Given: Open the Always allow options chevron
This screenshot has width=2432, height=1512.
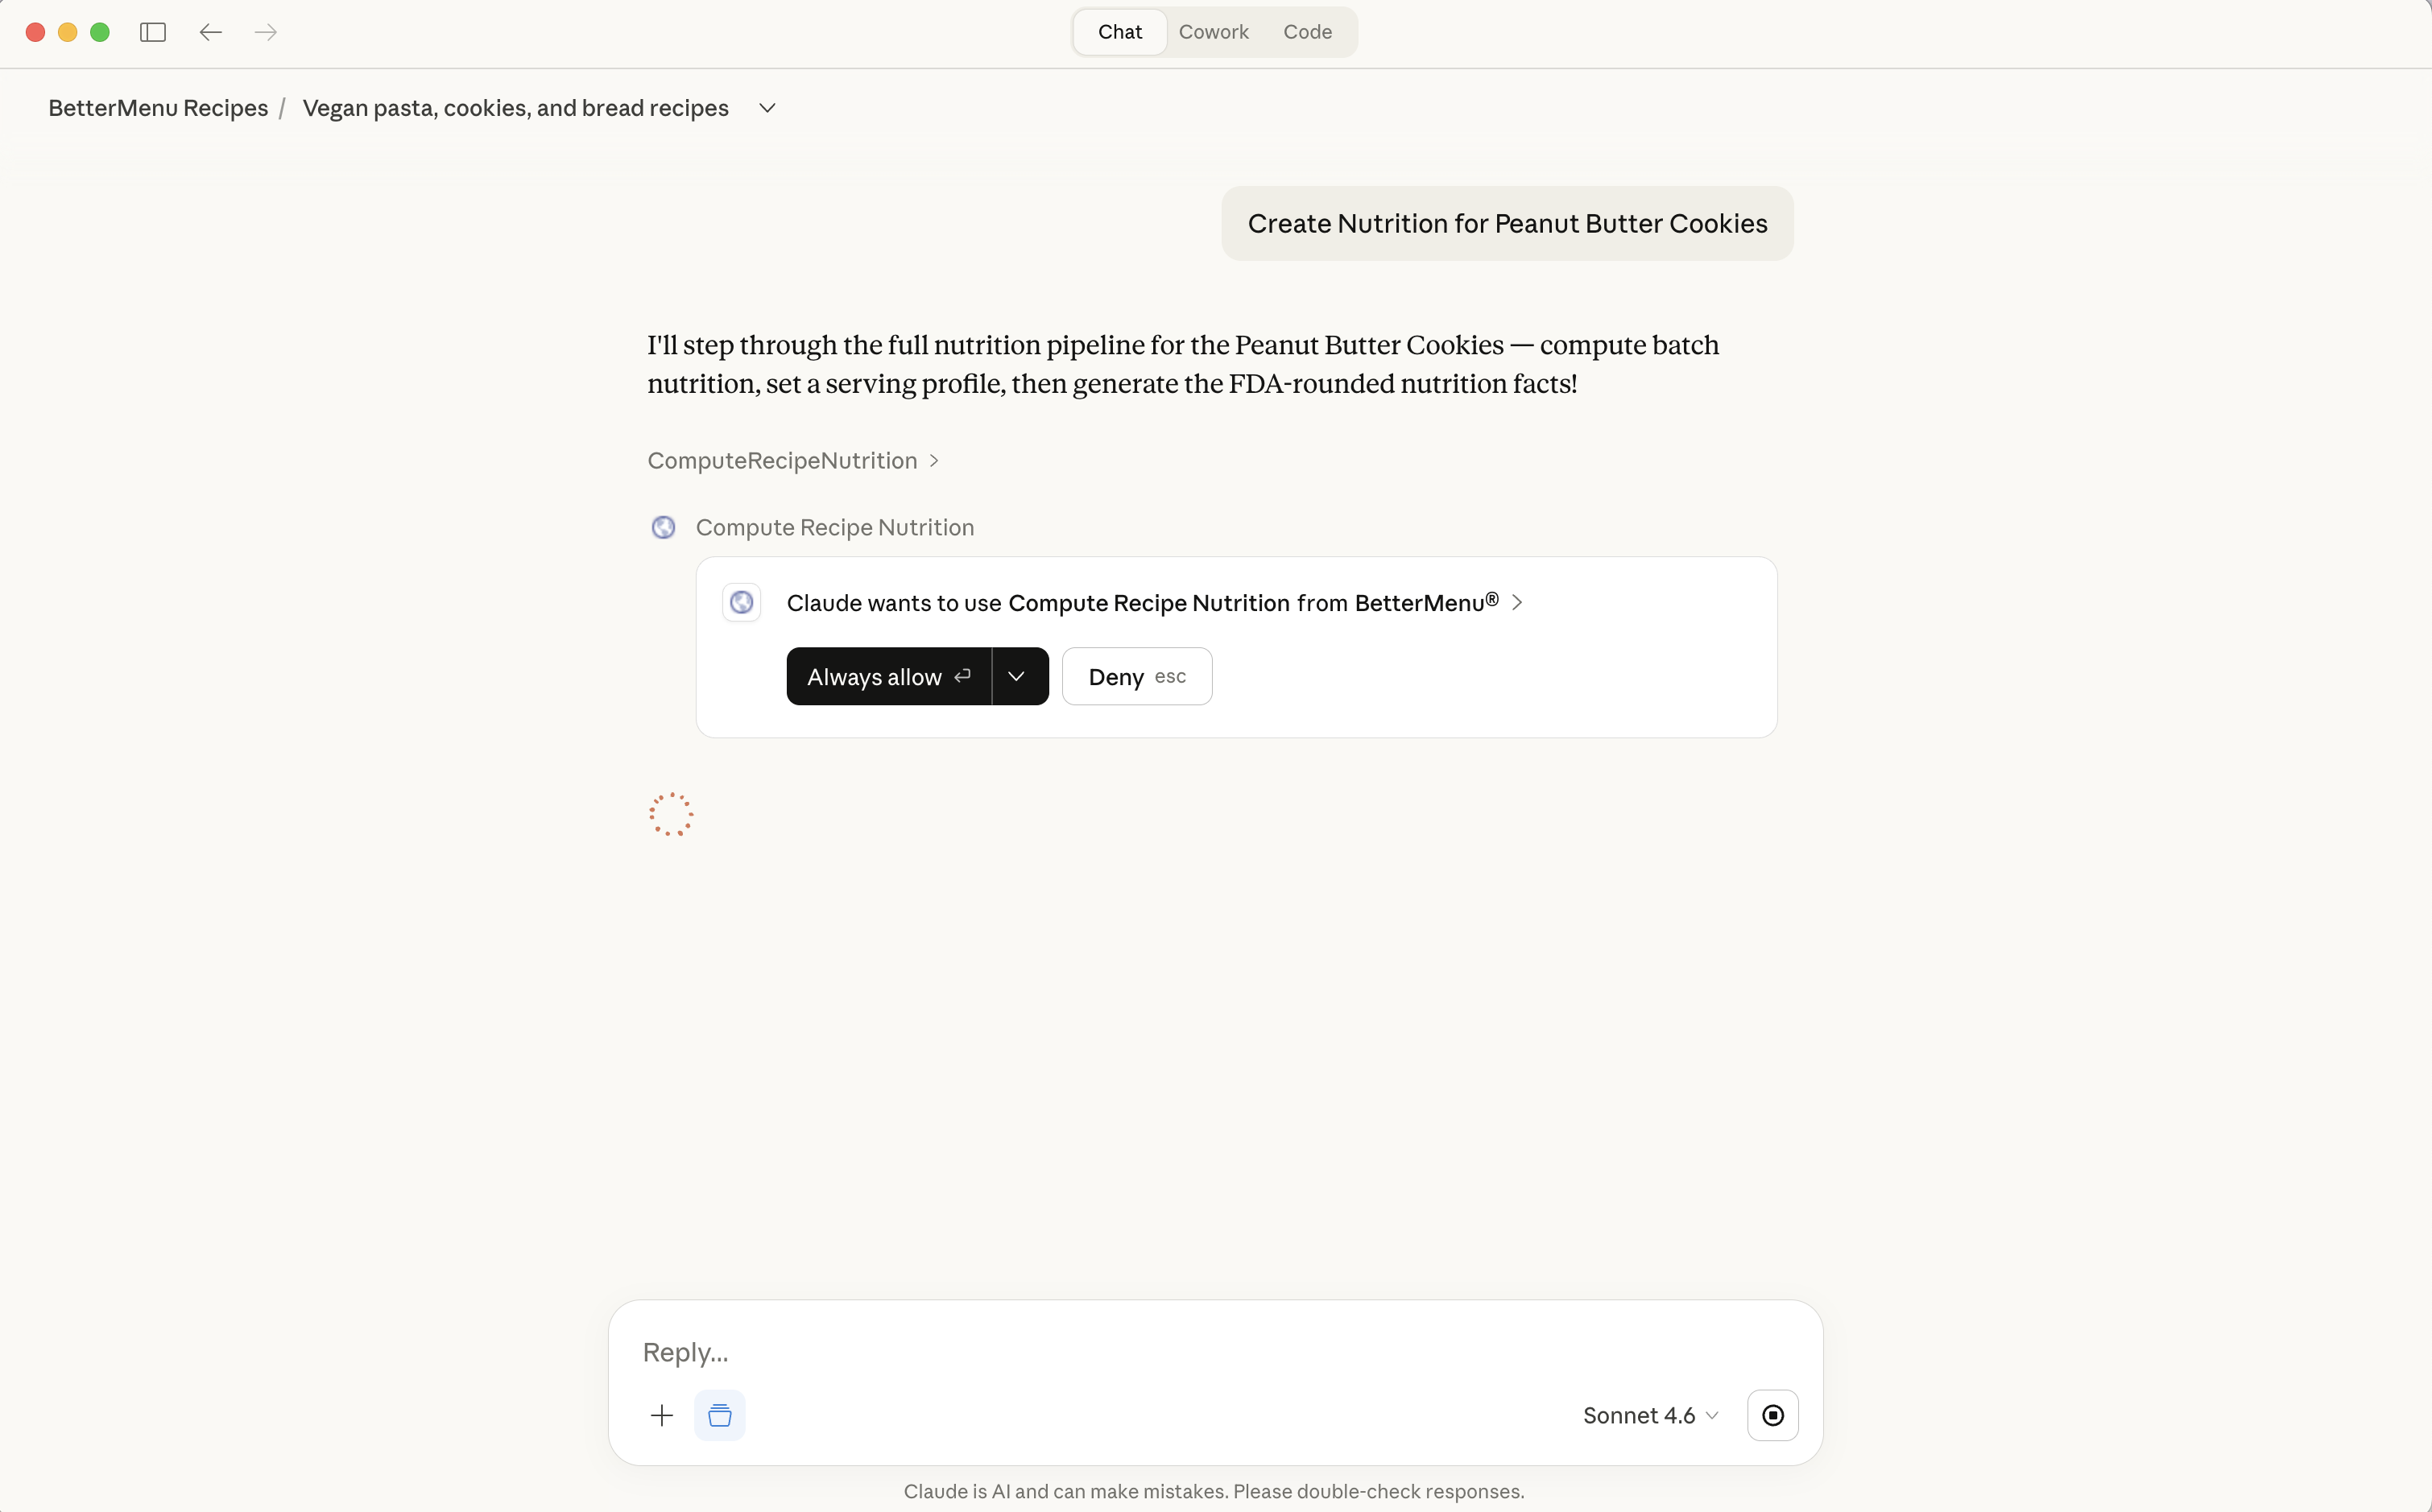Looking at the screenshot, I should pos(1018,676).
